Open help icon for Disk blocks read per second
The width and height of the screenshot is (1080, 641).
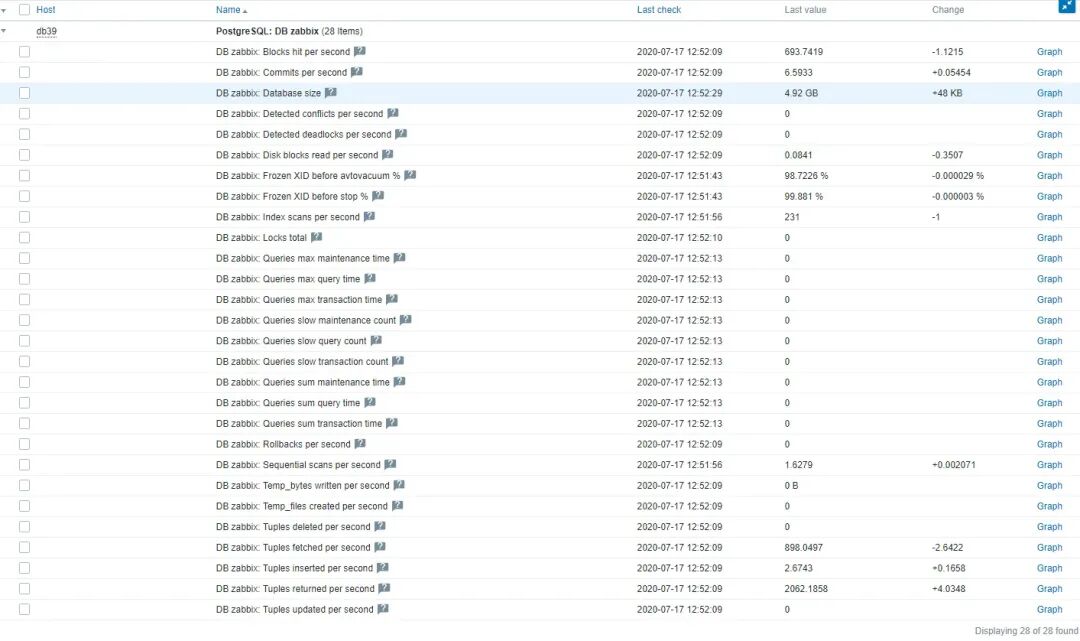click(388, 154)
